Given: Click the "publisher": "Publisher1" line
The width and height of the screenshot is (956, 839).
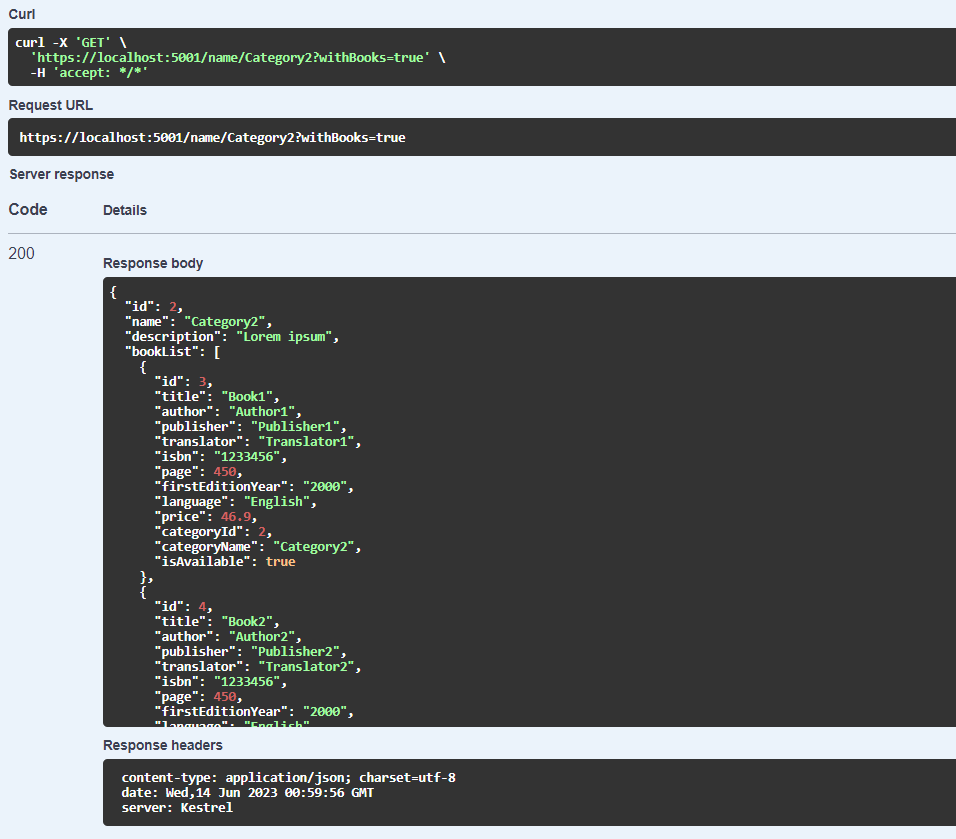Looking at the screenshot, I should [251, 427].
